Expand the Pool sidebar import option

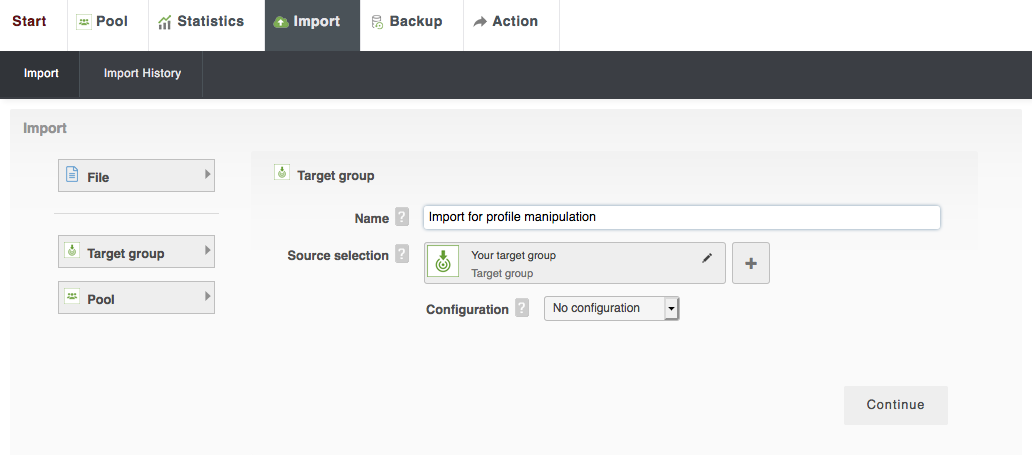[x=136, y=298]
